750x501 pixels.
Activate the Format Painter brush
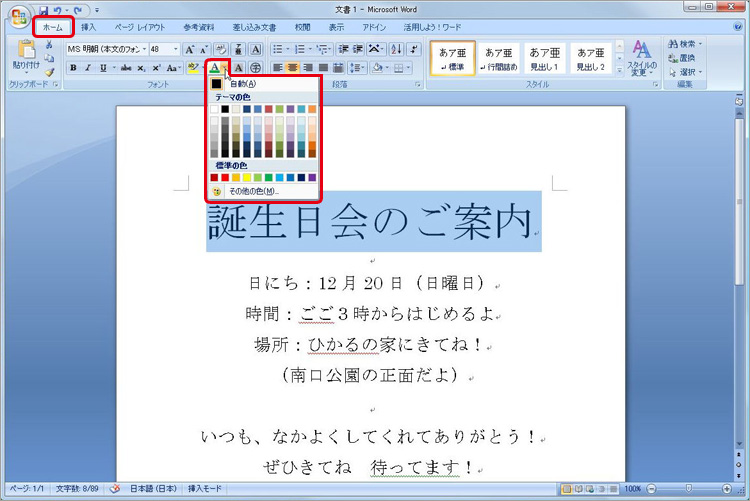49,72
